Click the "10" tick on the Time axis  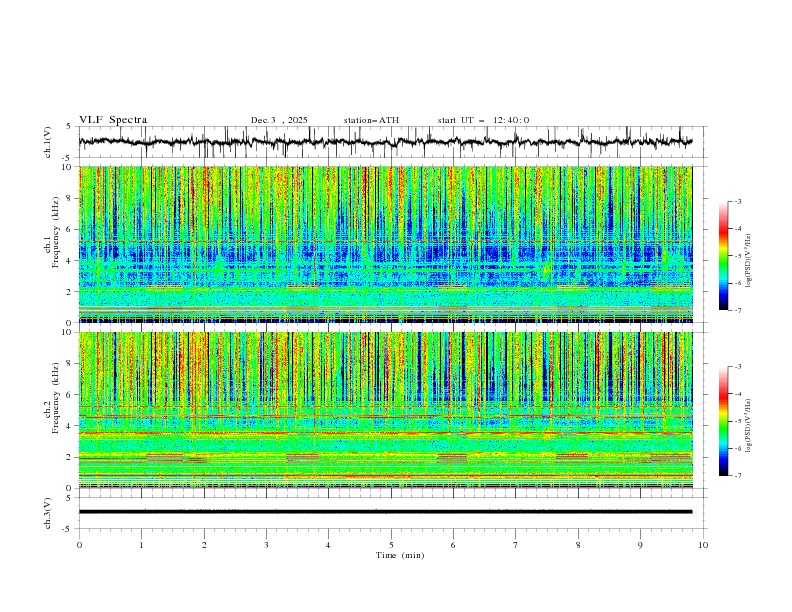coord(703,545)
